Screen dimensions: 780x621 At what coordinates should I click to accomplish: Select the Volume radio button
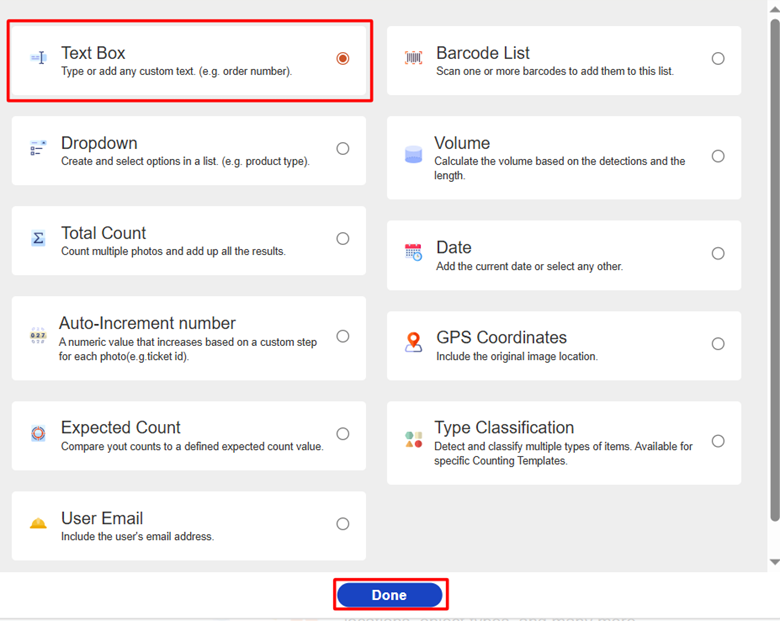718,156
